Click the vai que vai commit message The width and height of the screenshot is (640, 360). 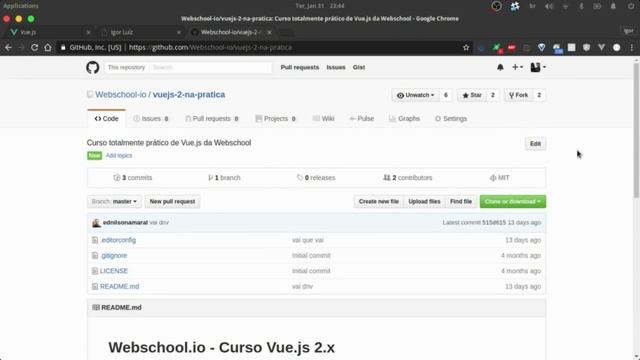pos(308,240)
